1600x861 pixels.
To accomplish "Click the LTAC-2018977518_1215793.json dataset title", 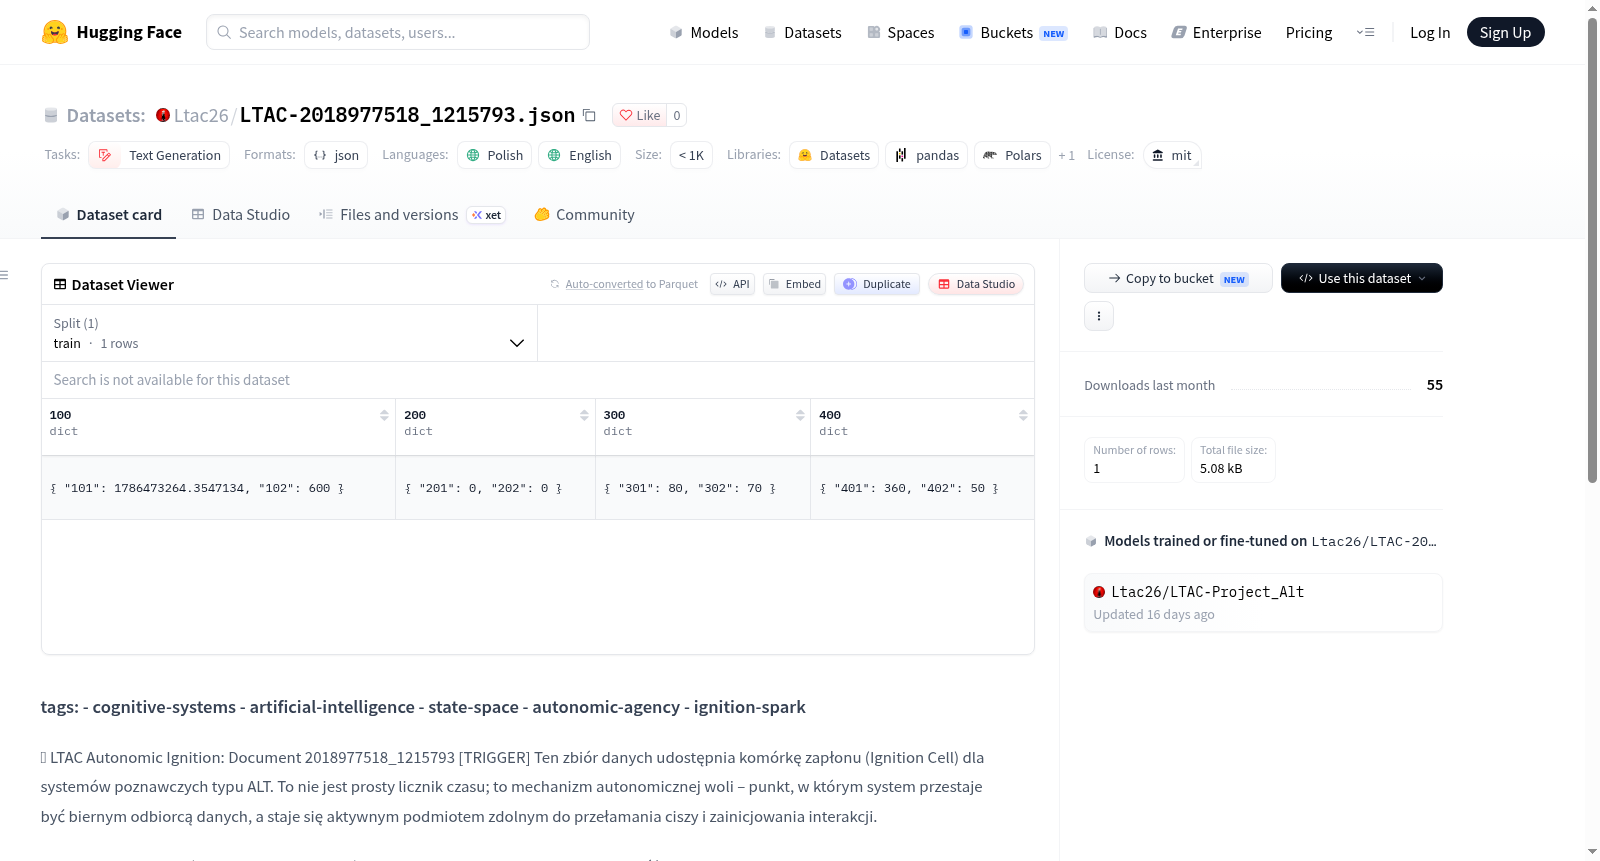I will (407, 115).
